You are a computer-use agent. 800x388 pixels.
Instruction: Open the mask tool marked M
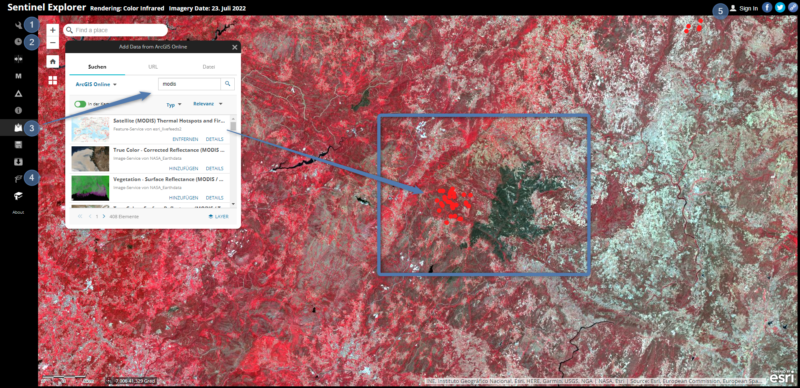19,76
